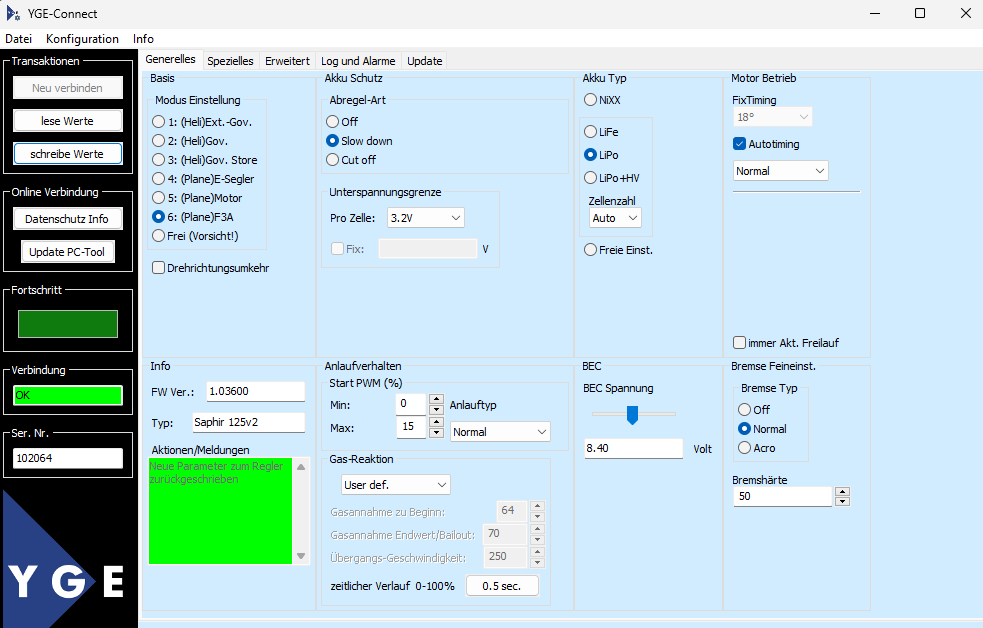The width and height of the screenshot is (983, 628).
Task: Expand the Gas-Reaktion User def. dropdown
Action: coord(396,485)
